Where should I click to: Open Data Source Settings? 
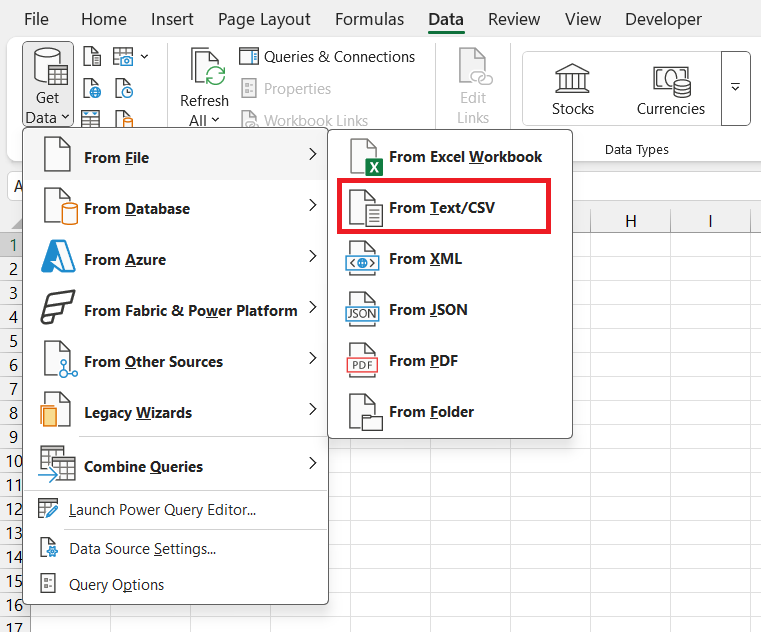click(x=176, y=549)
